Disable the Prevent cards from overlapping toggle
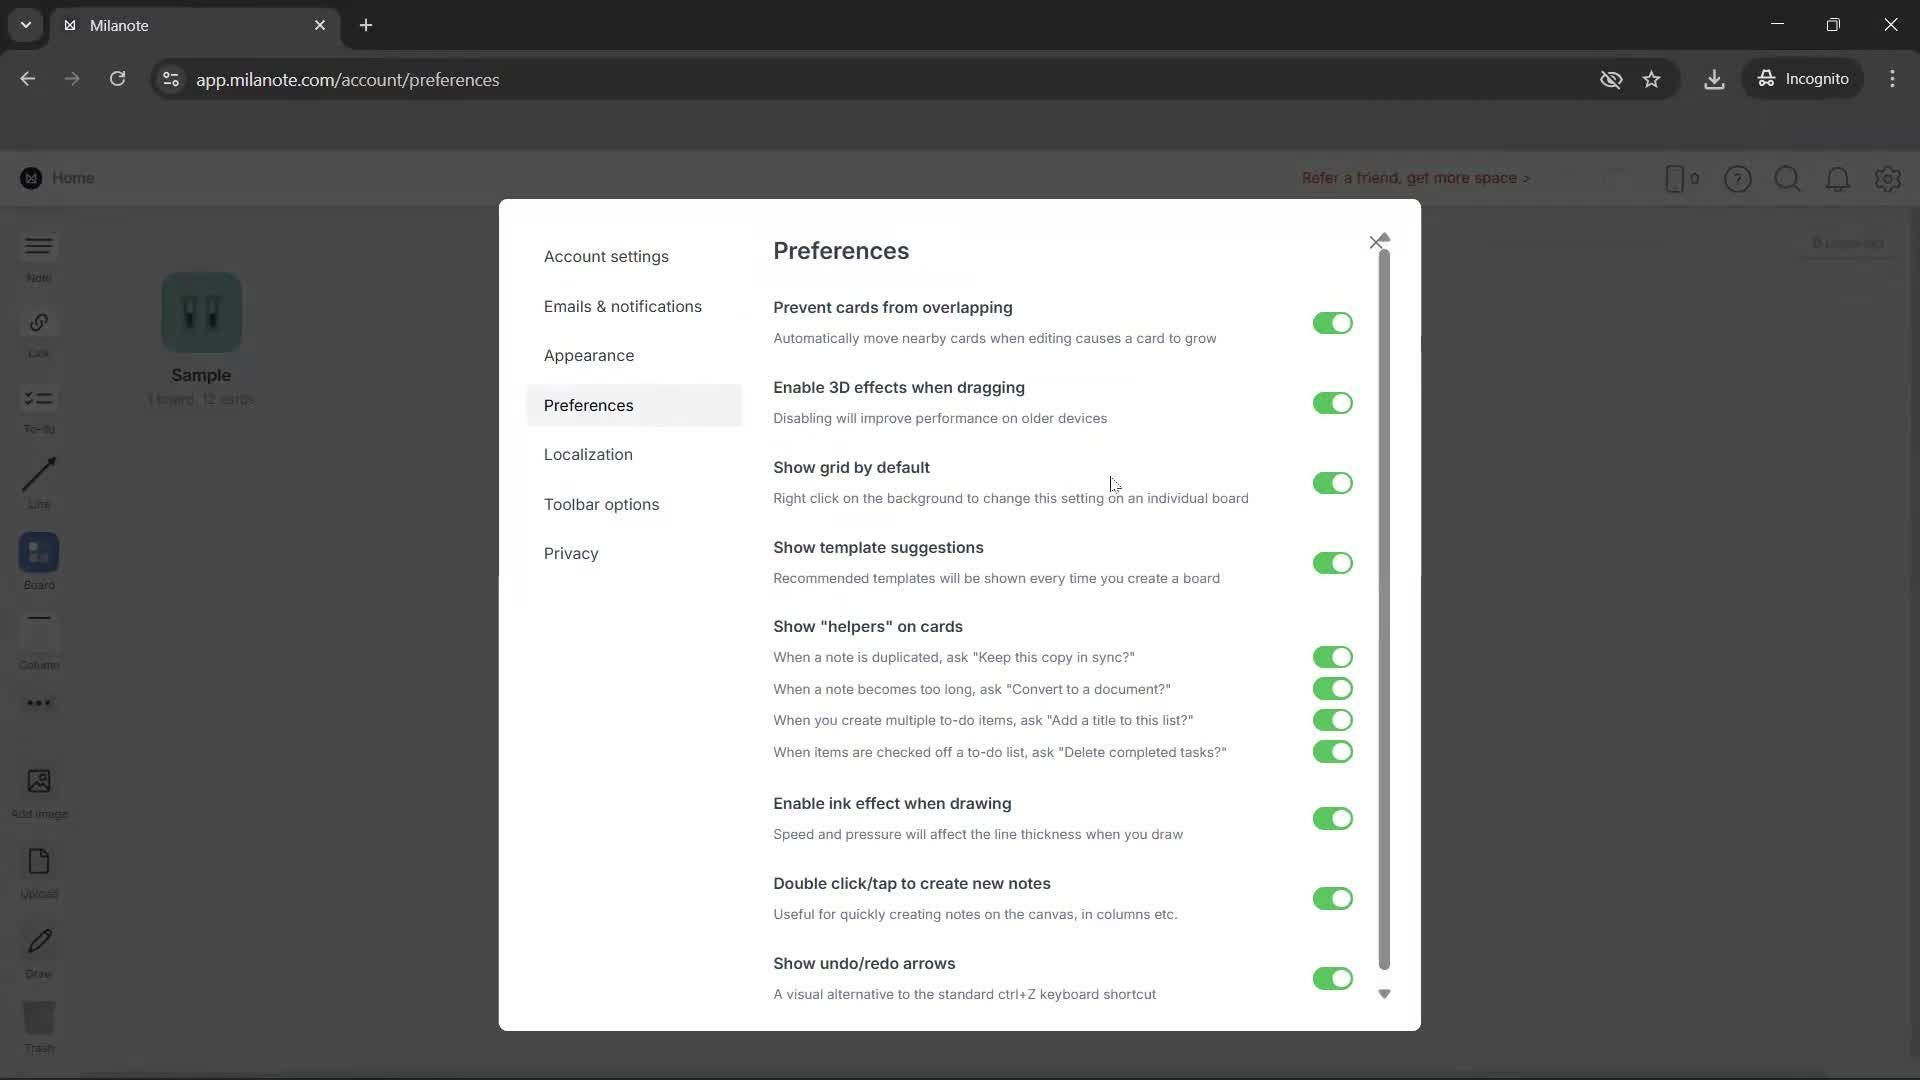Screen dimensions: 1920x1080 click(x=1333, y=322)
